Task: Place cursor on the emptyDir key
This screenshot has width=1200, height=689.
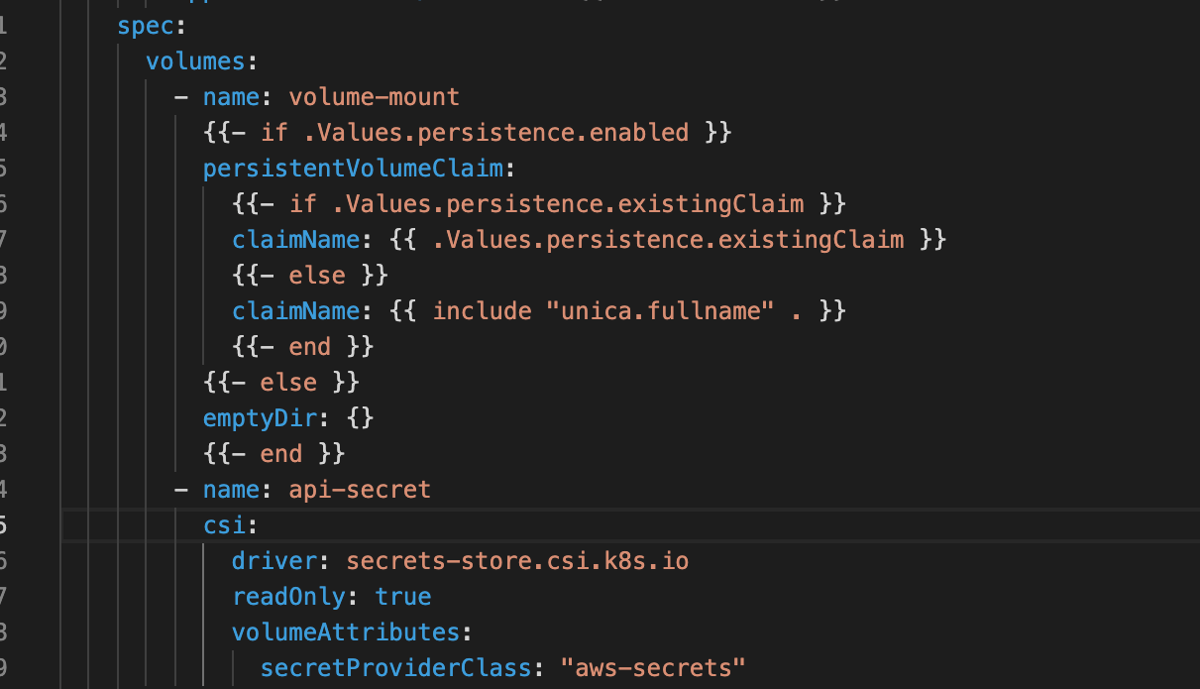Action: tap(259, 418)
